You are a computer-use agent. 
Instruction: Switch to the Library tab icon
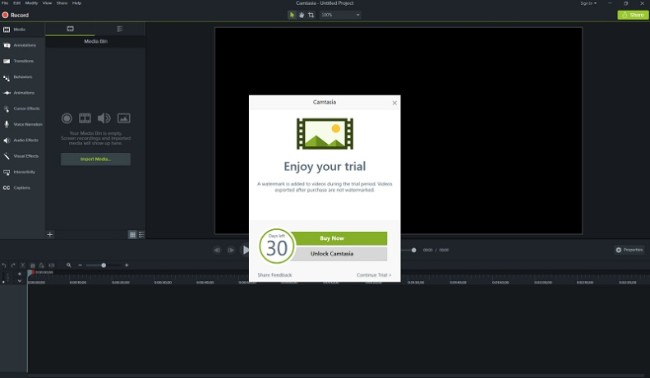[x=120, y=29]
